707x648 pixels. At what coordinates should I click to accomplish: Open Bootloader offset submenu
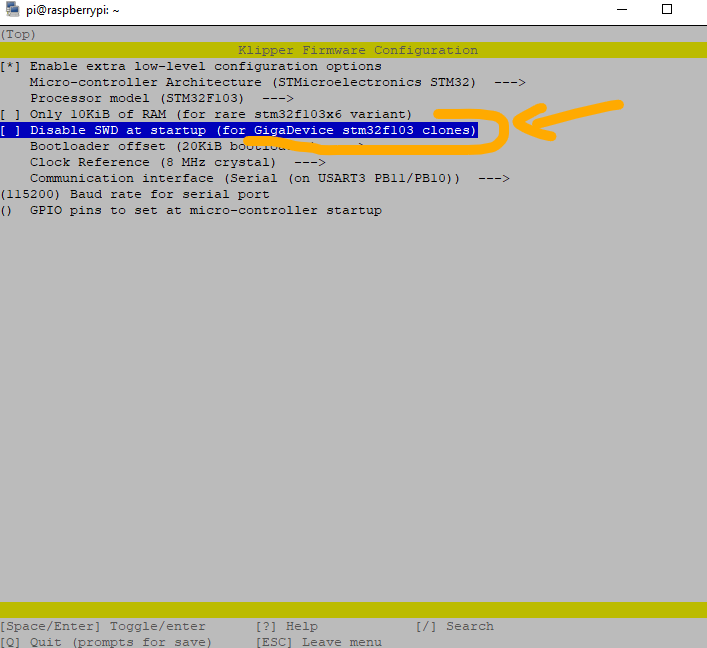tap(197, 147)
